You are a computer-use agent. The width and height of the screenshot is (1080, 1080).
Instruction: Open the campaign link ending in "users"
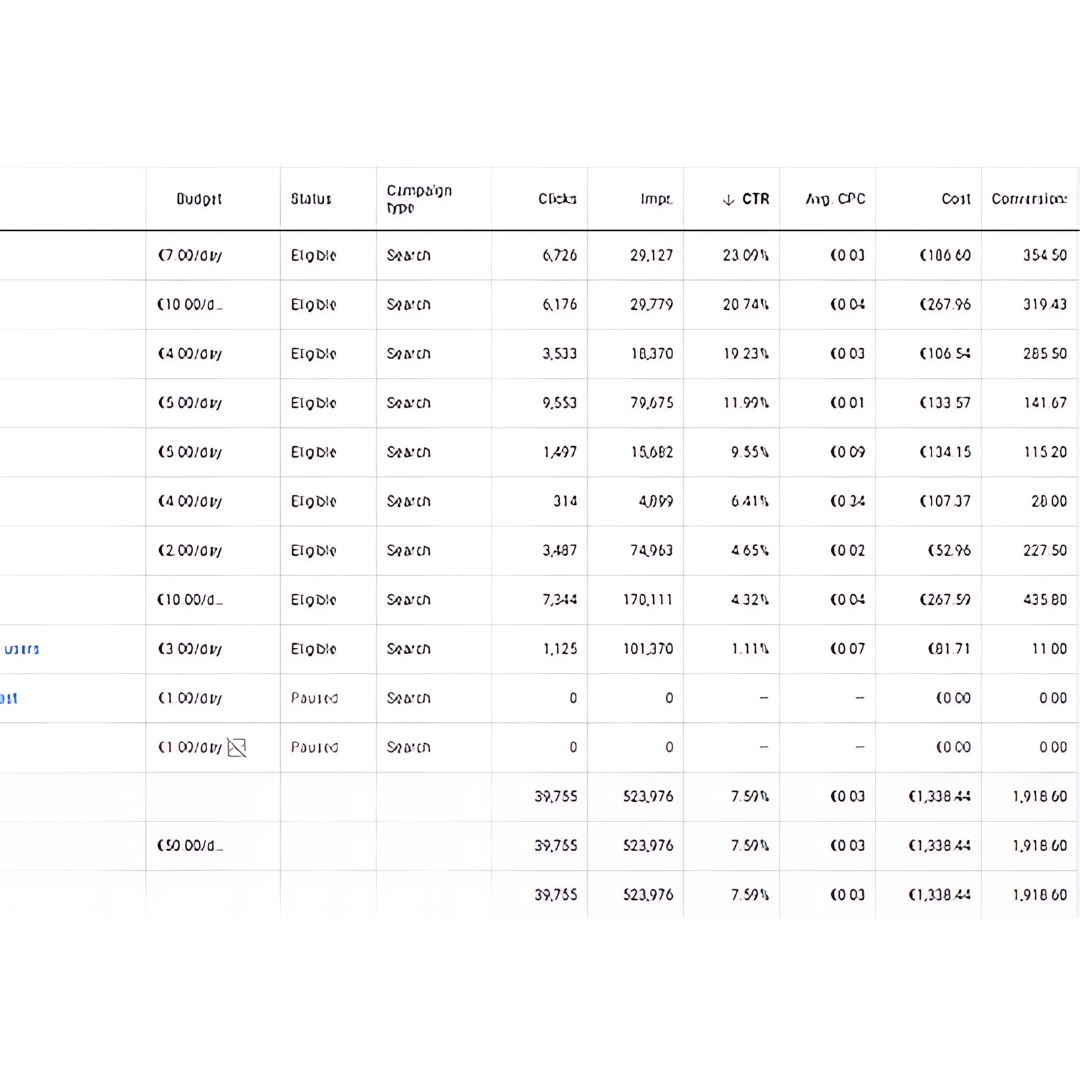pos(21,649)
